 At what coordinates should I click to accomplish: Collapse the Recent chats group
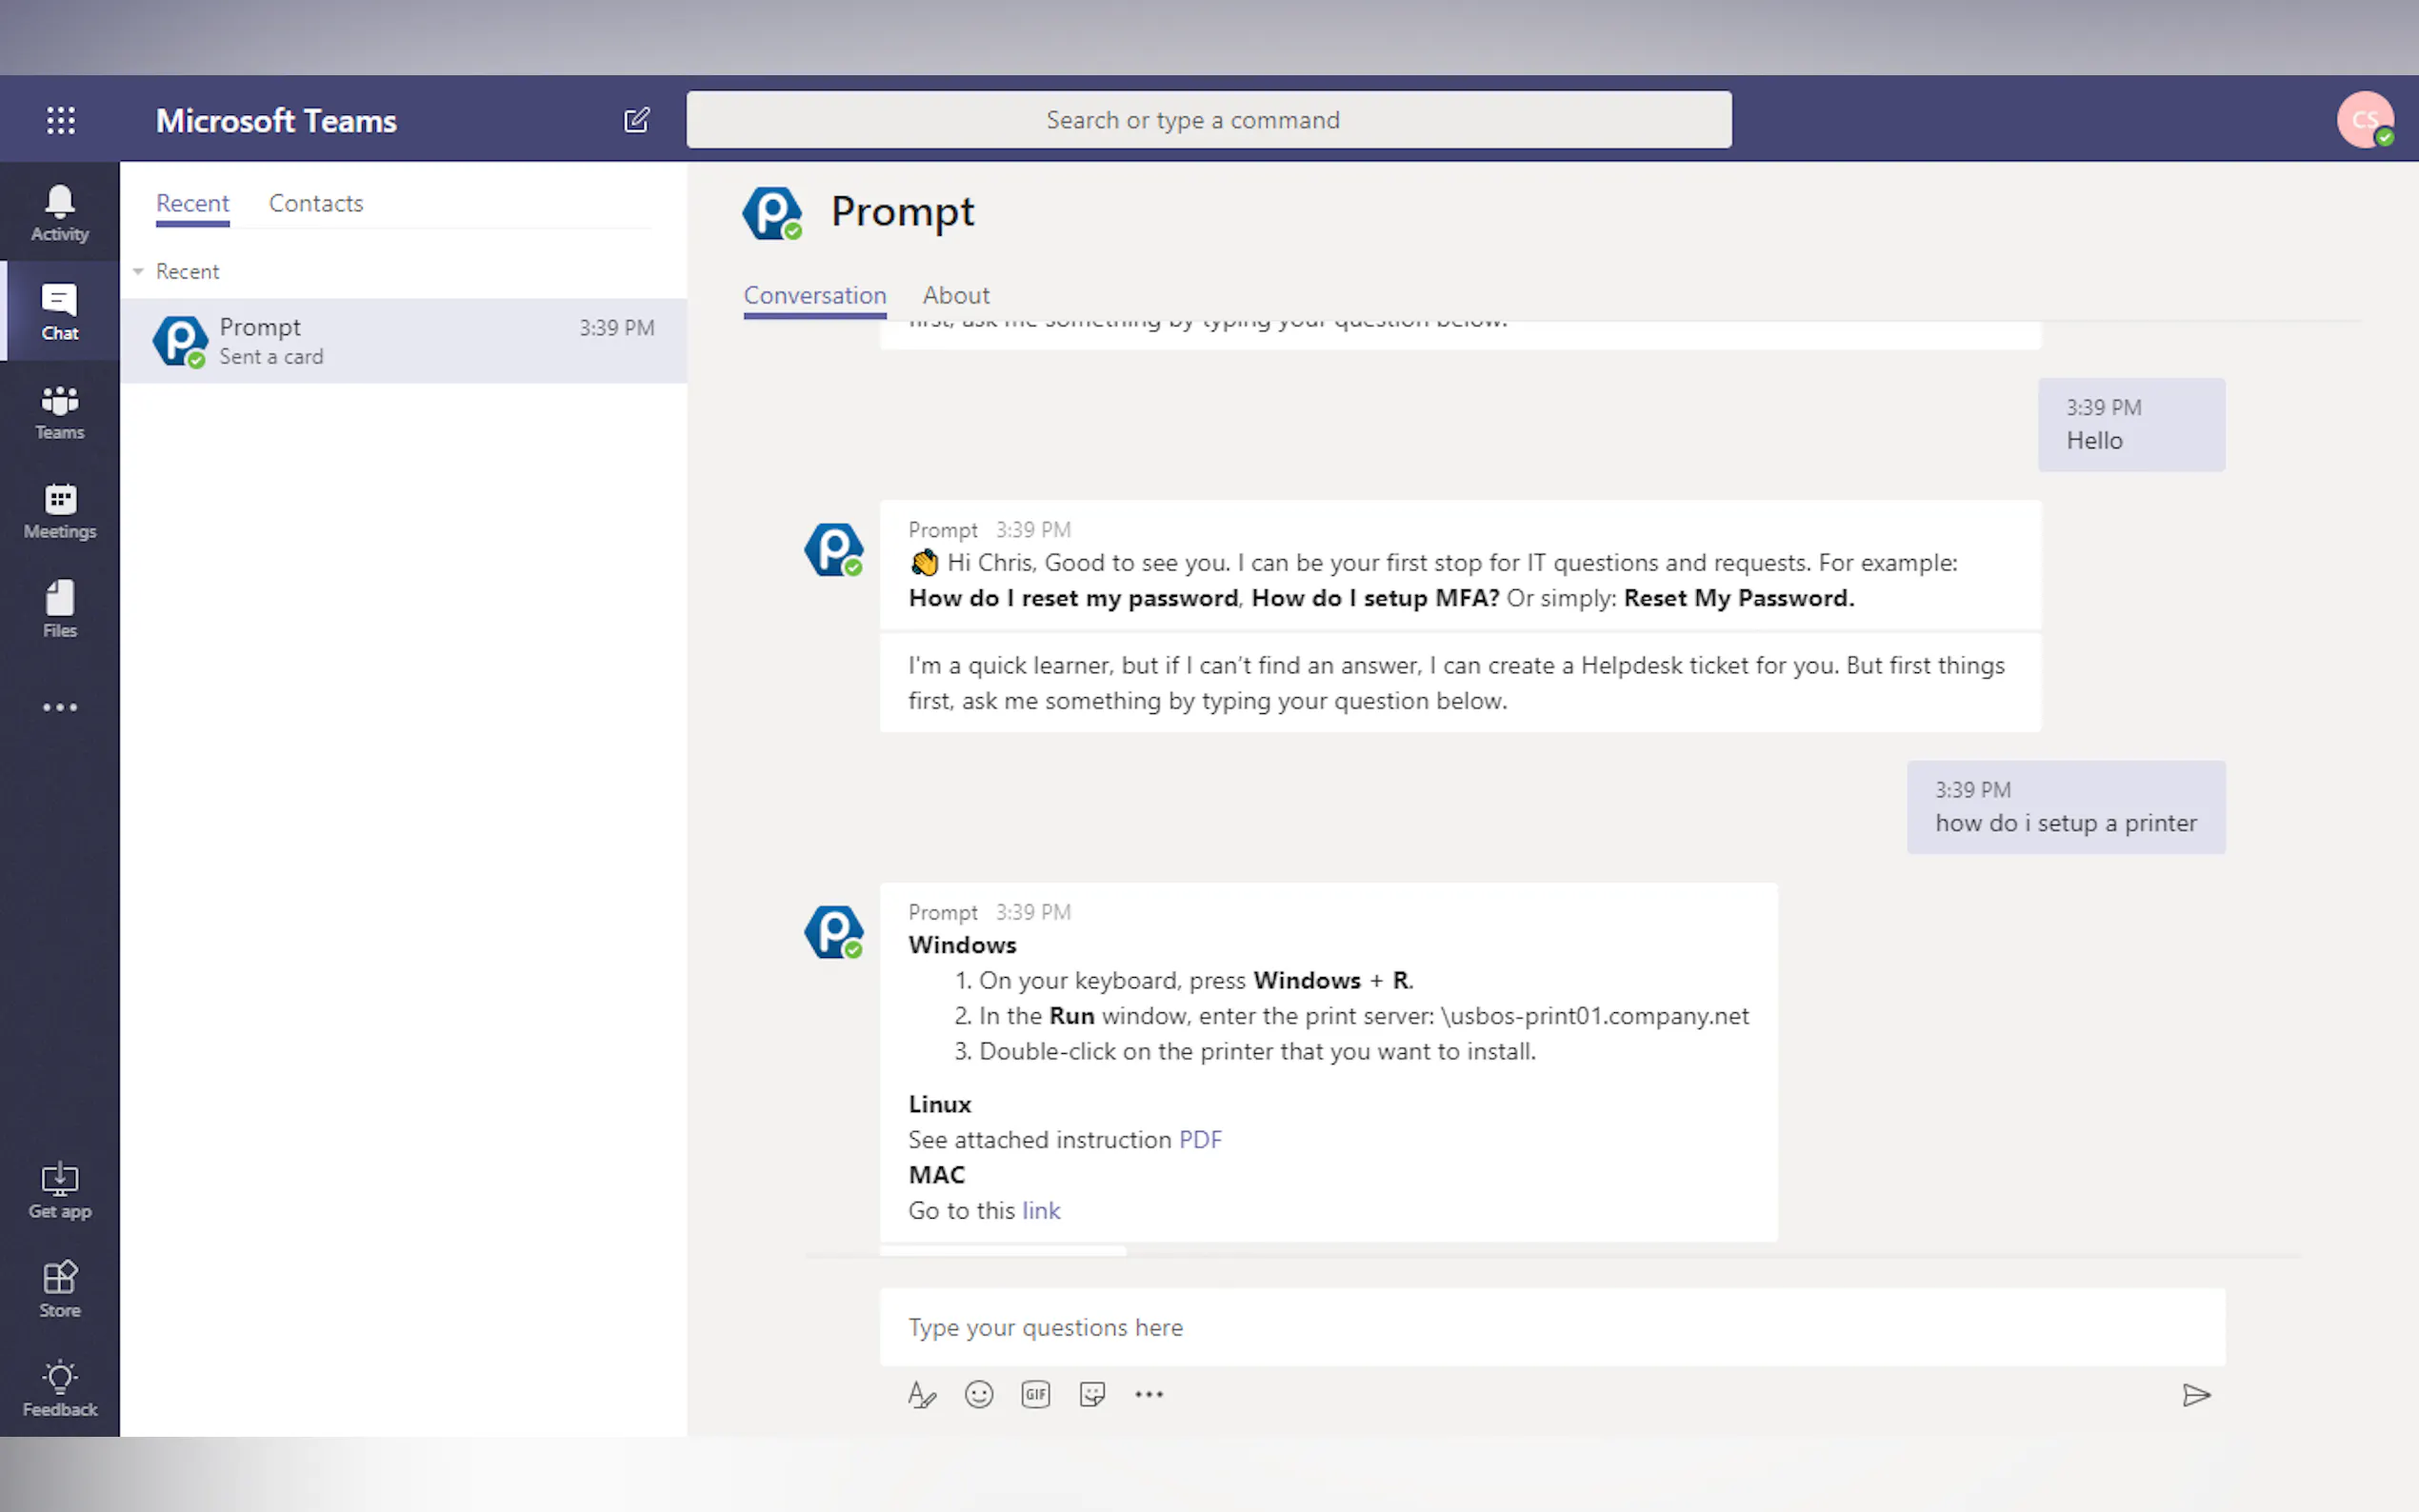tap(139, 271)
